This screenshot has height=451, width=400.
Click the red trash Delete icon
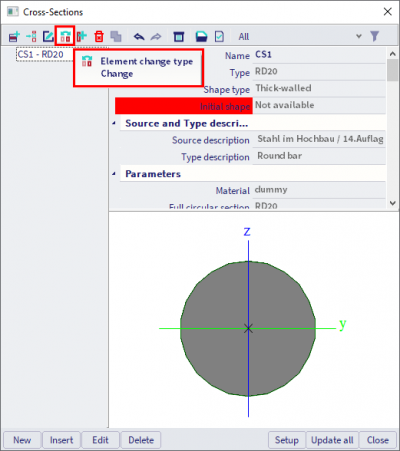pos(99,36)
